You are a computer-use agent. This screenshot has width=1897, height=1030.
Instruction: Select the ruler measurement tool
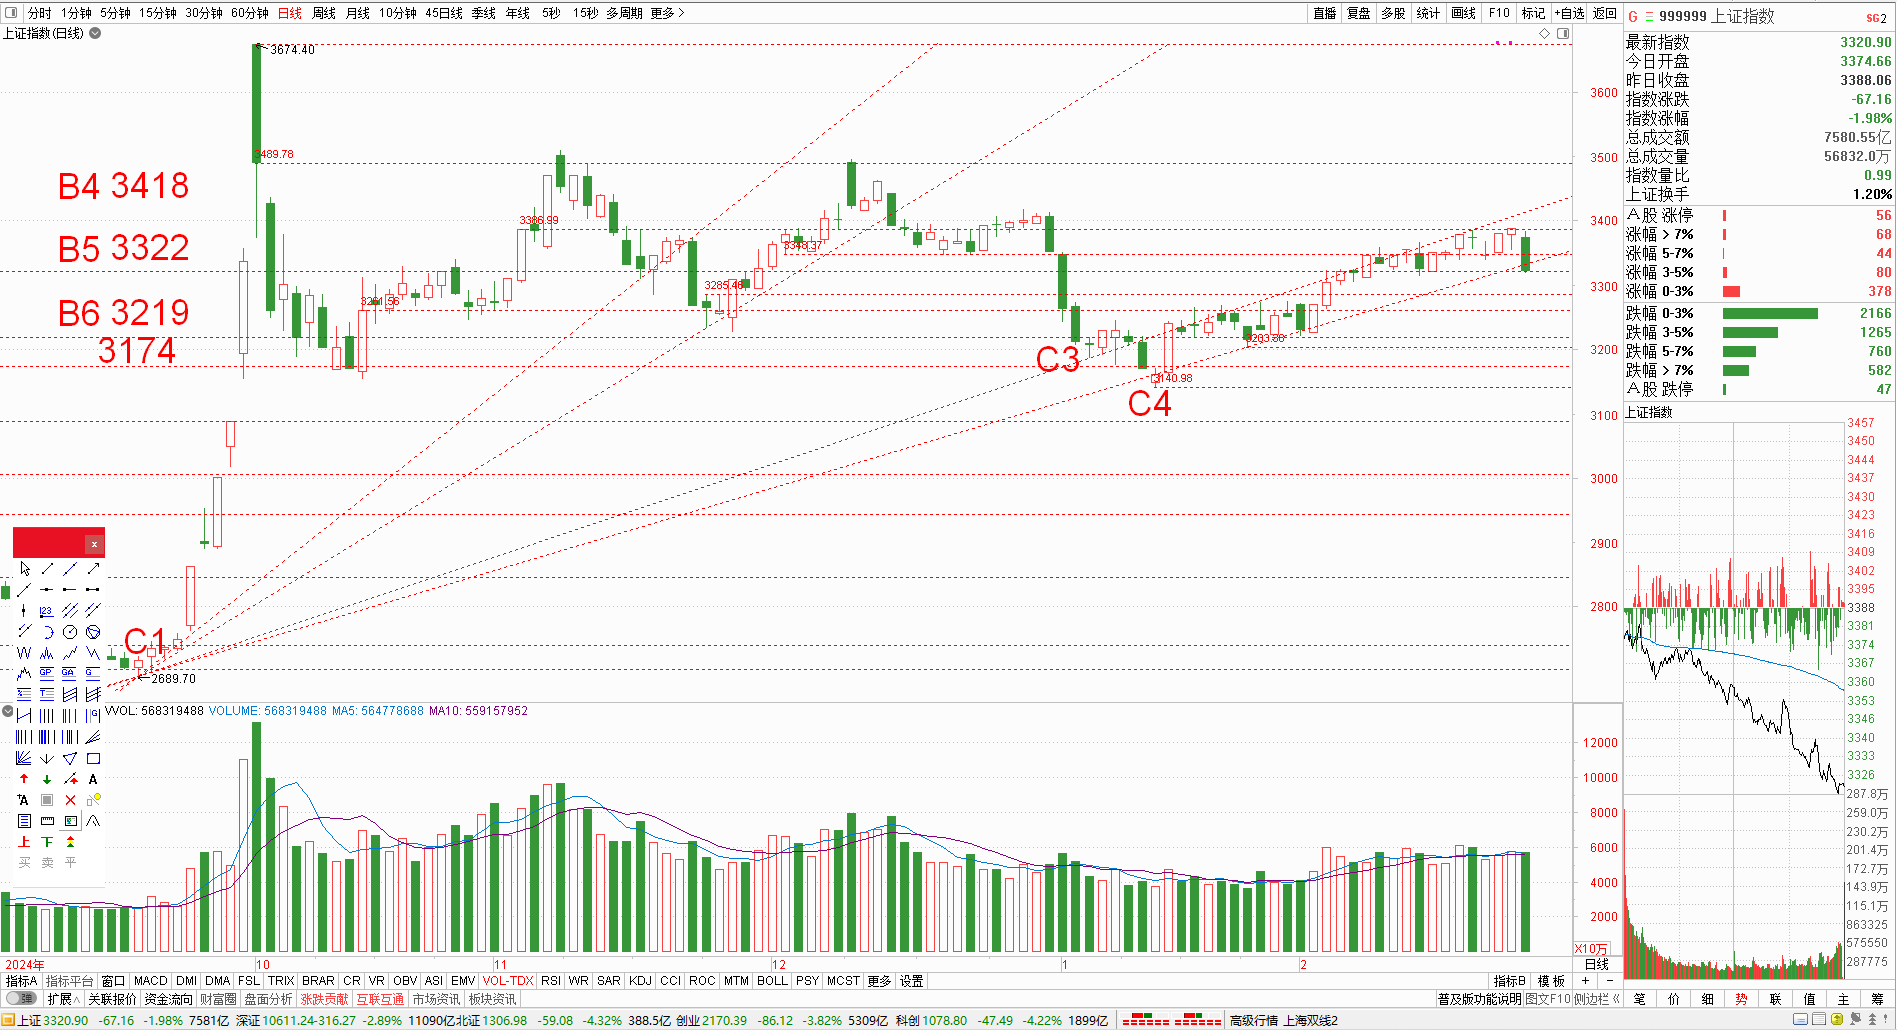pyautogui.click(x=47, y=821)
